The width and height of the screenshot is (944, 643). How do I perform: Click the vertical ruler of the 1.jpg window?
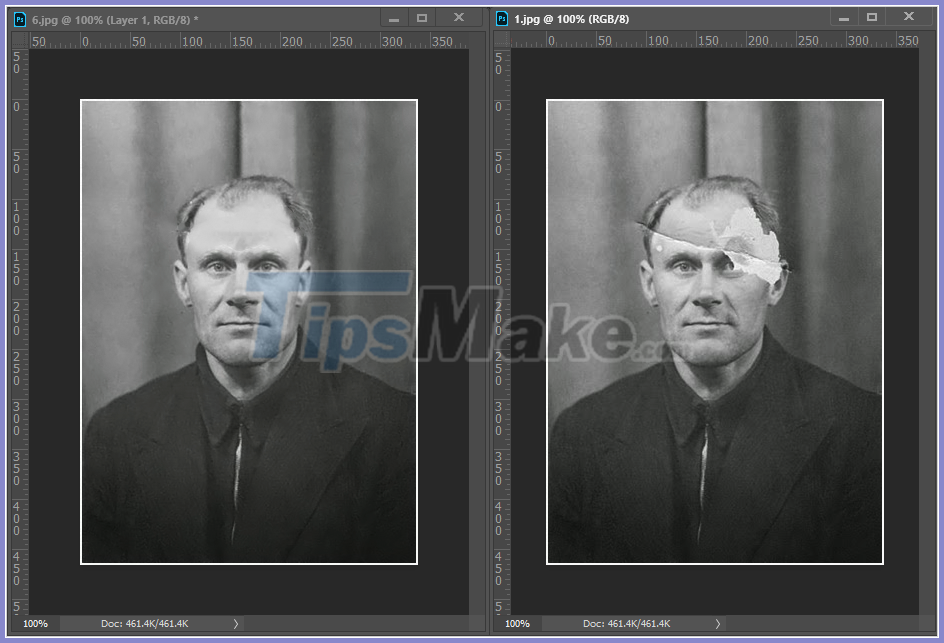(x=500, y=300)
